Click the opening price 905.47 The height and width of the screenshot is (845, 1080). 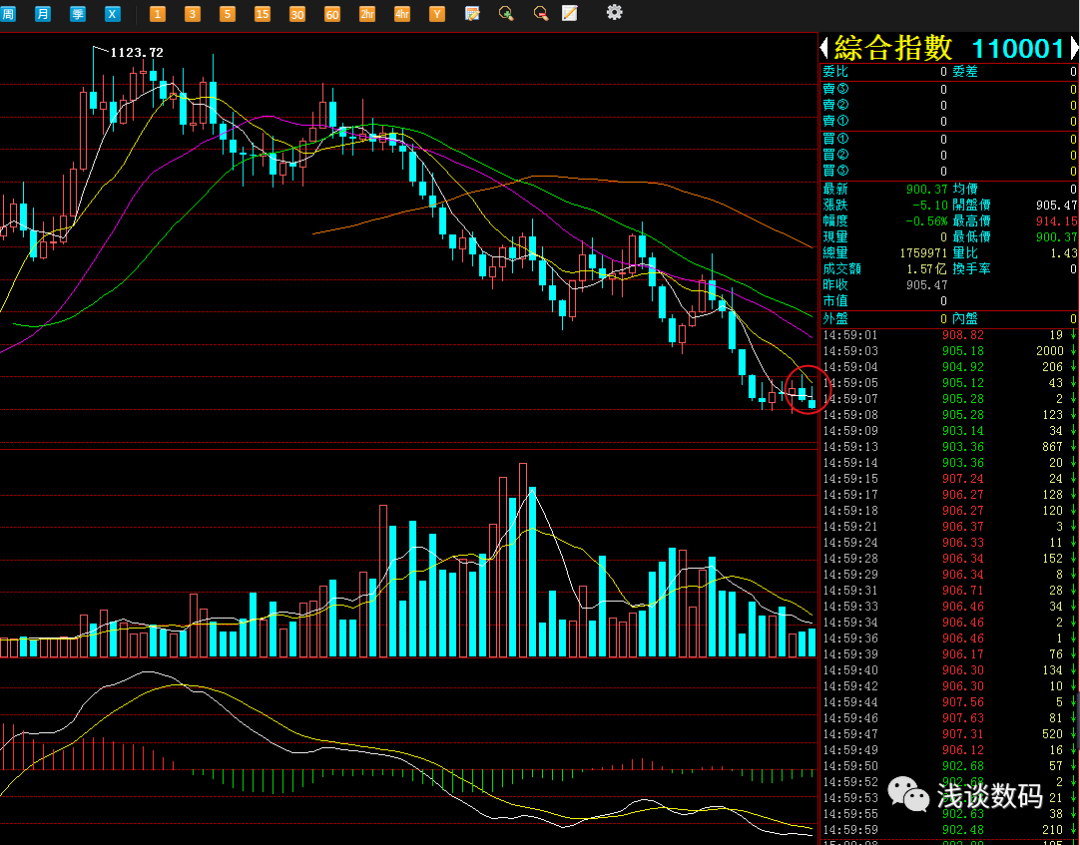point(1057,205)
